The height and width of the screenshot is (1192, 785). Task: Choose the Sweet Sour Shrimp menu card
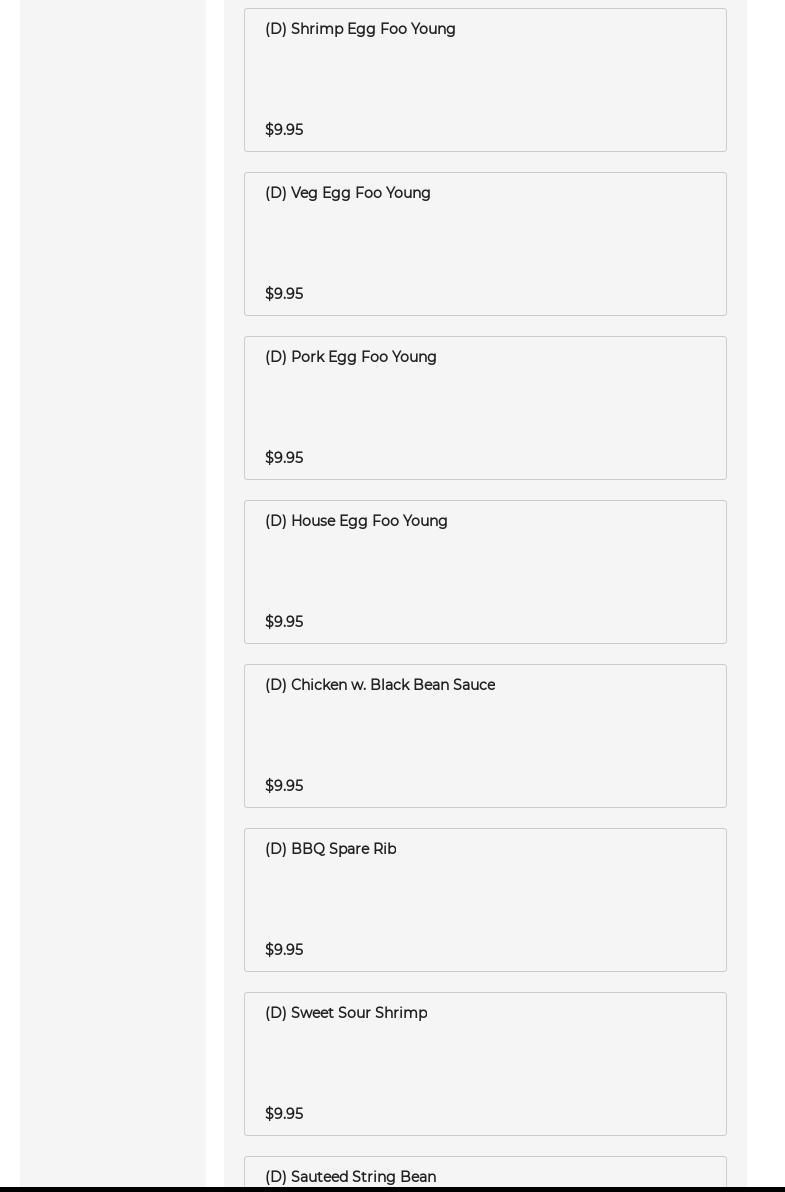tap(485, 1064)
